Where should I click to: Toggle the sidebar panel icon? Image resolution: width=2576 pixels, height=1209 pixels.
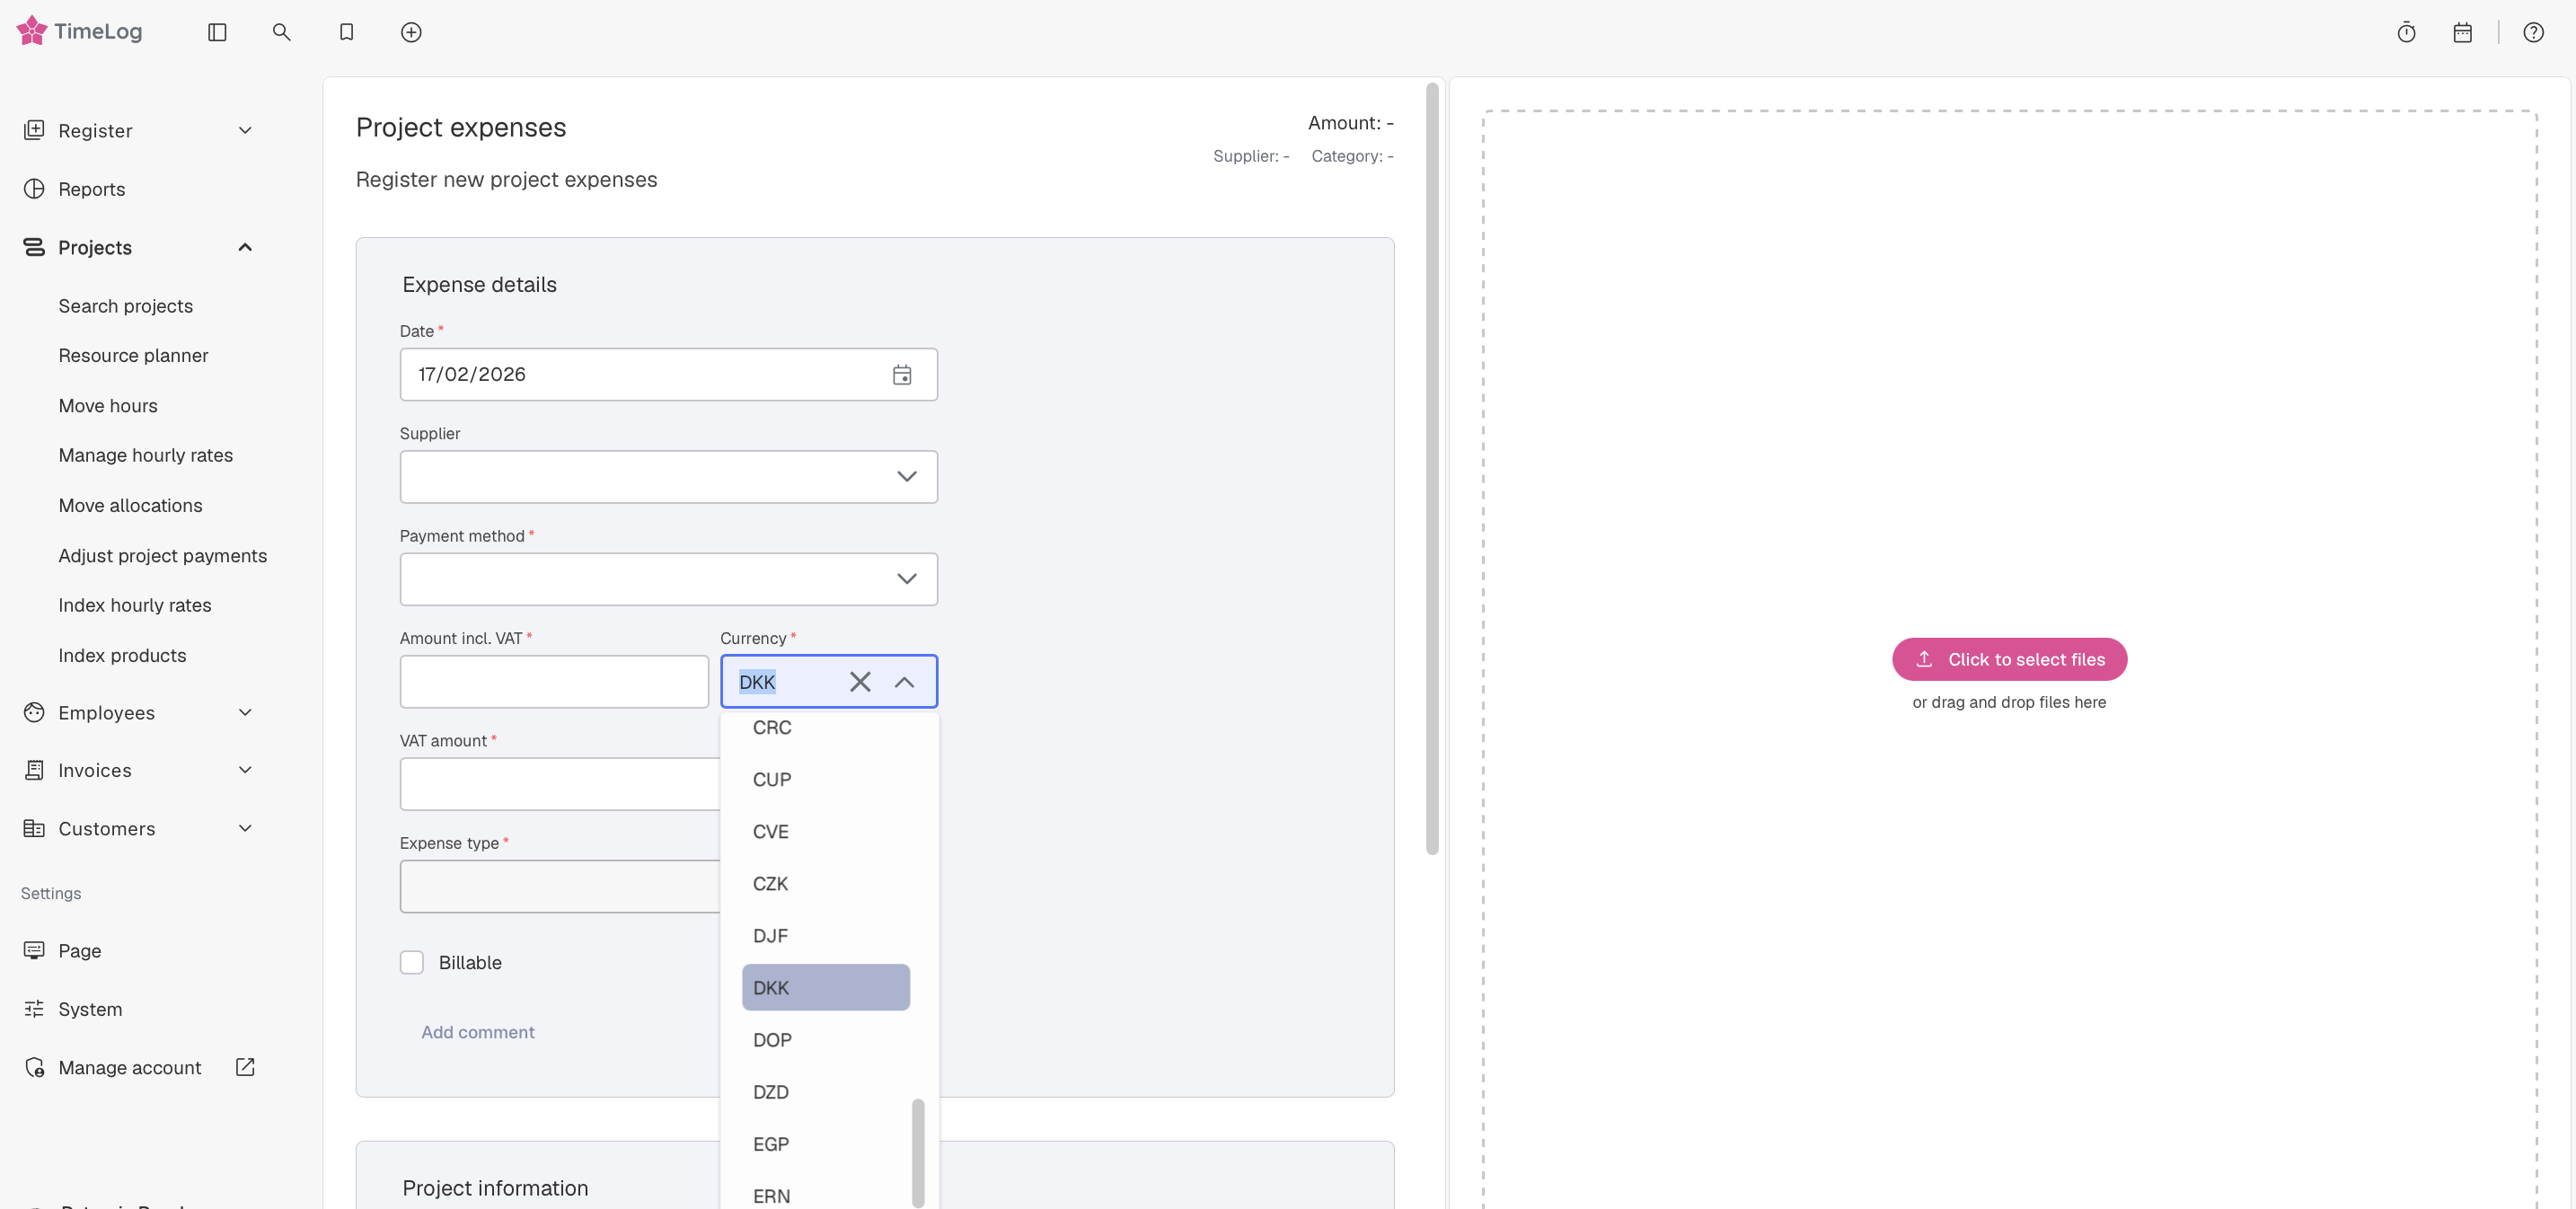pyautogui.click(x=217, y=32)
